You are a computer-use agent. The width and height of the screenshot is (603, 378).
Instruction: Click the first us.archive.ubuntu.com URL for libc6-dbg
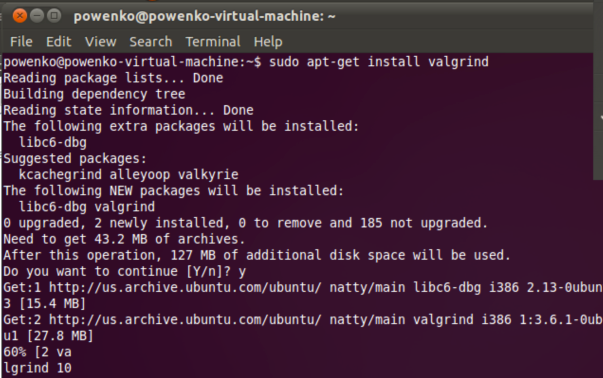pyautogui.click(x=185, y=288)
